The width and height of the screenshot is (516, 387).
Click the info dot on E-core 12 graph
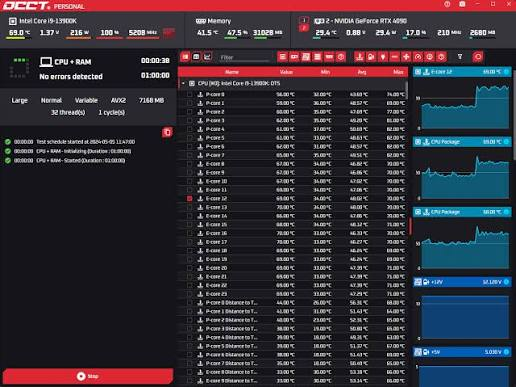click(x=506, y=72)
